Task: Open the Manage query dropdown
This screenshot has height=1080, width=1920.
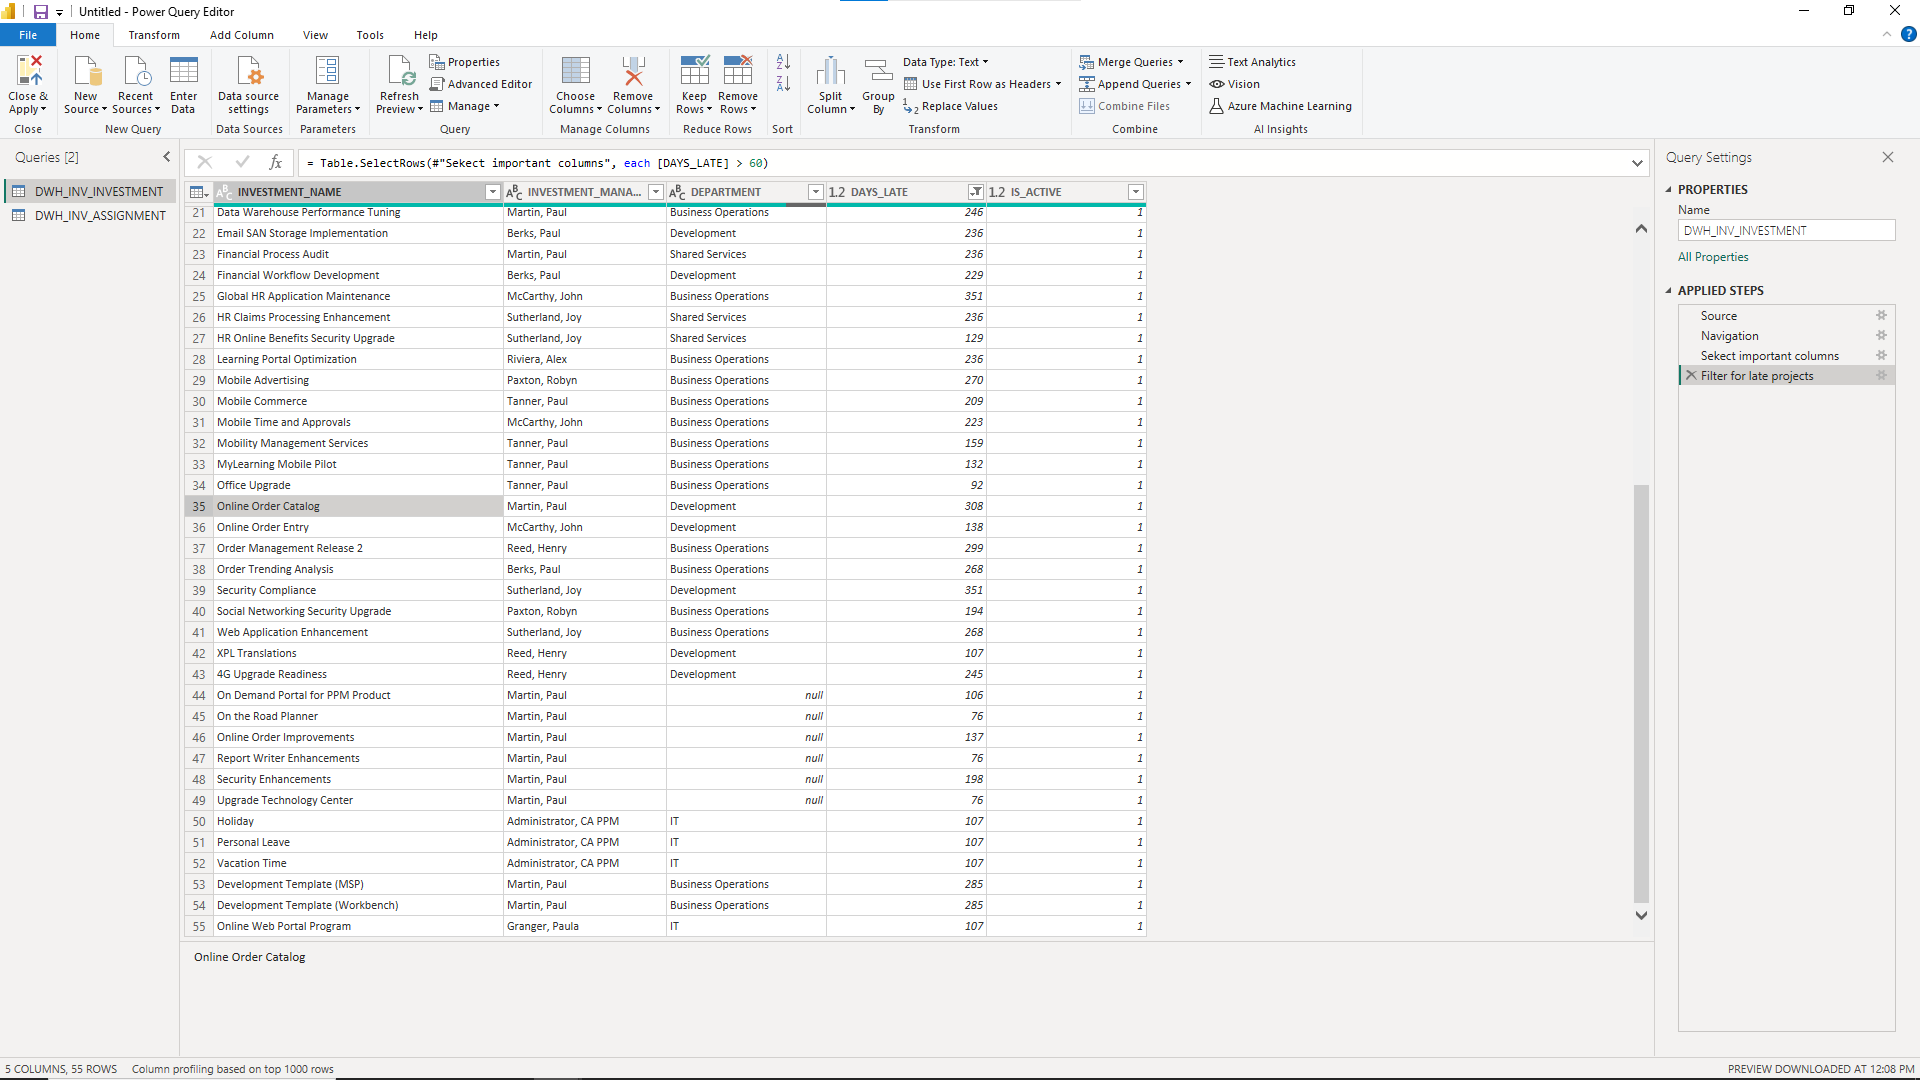Action: pyautogui.click(x=465, y=106)
